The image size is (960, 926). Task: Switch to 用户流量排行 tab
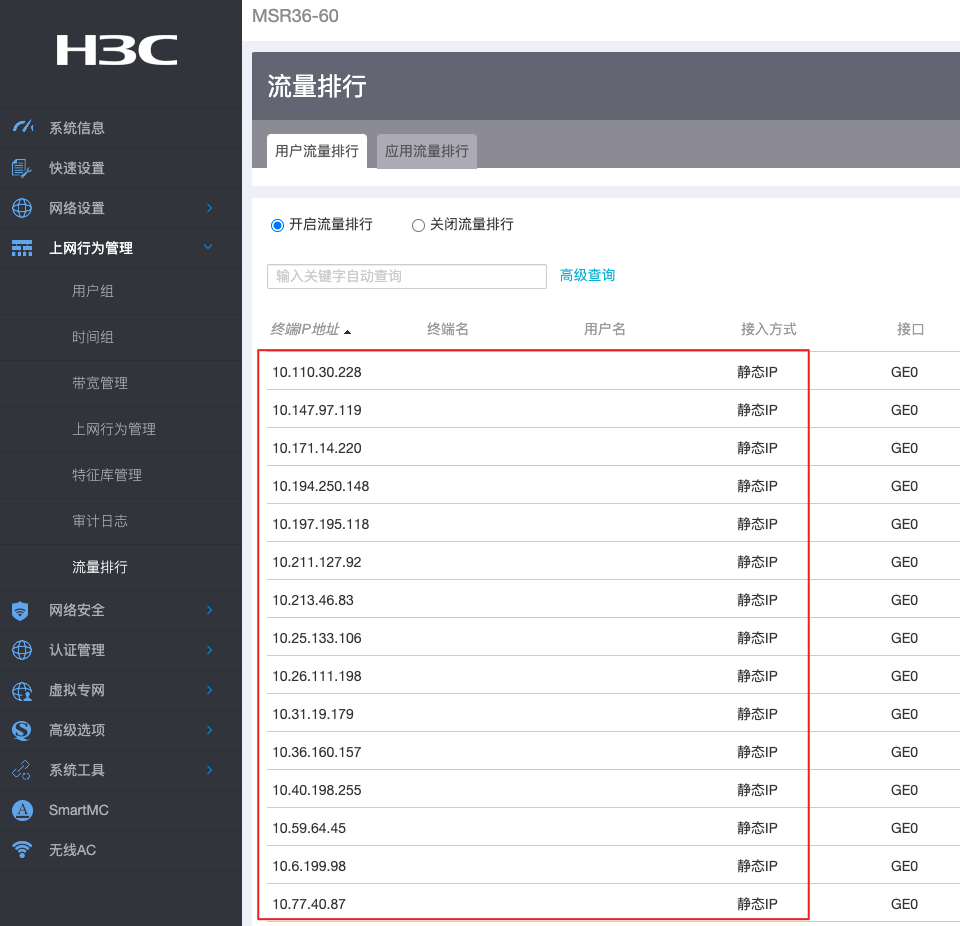[x=317, y=151]
